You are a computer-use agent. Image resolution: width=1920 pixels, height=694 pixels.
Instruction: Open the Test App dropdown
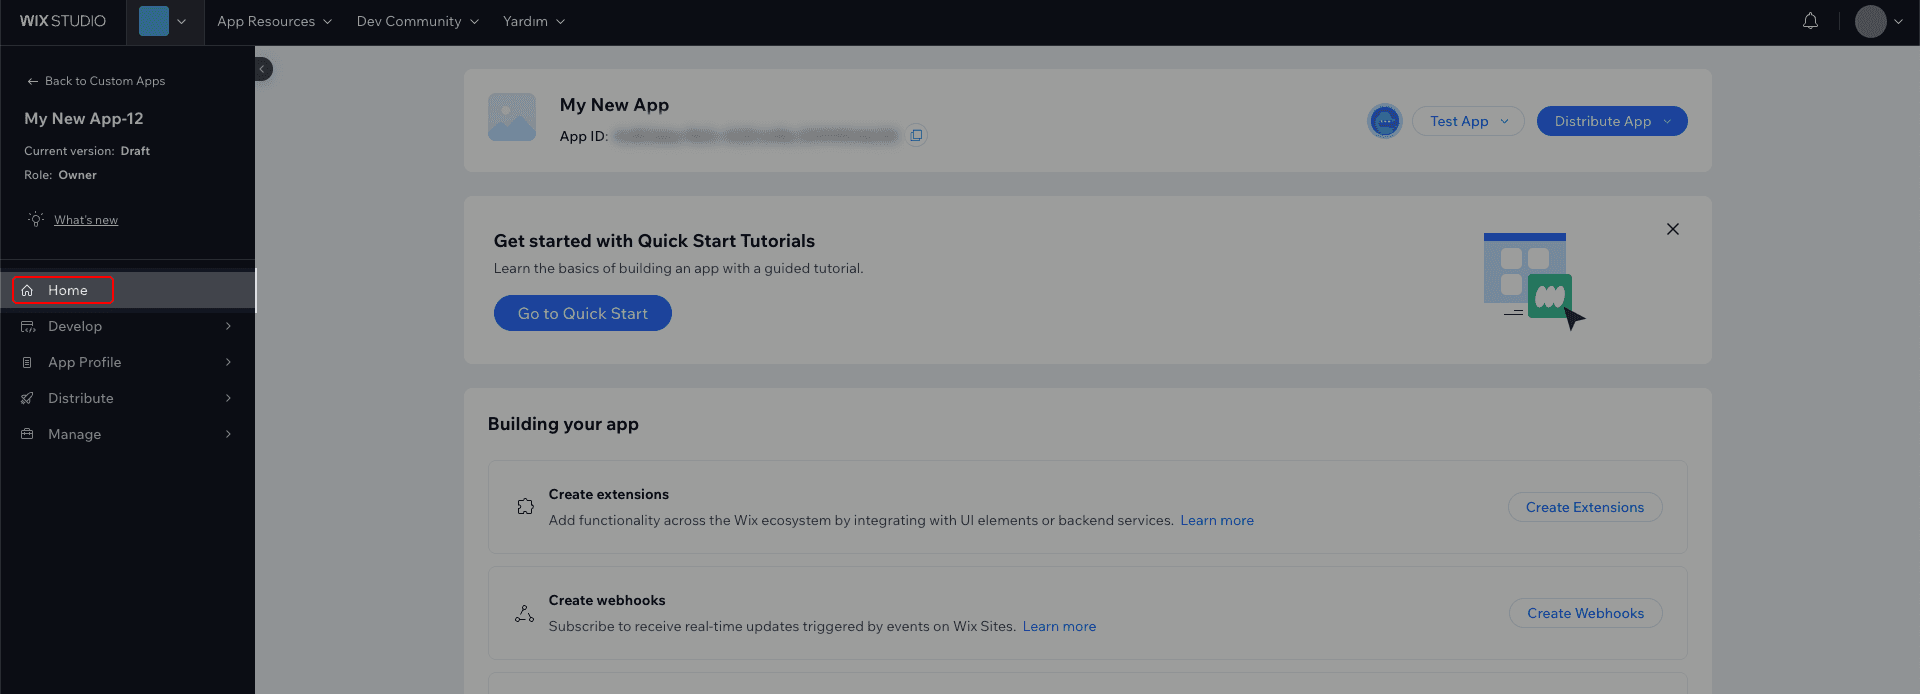point(1468,121)
